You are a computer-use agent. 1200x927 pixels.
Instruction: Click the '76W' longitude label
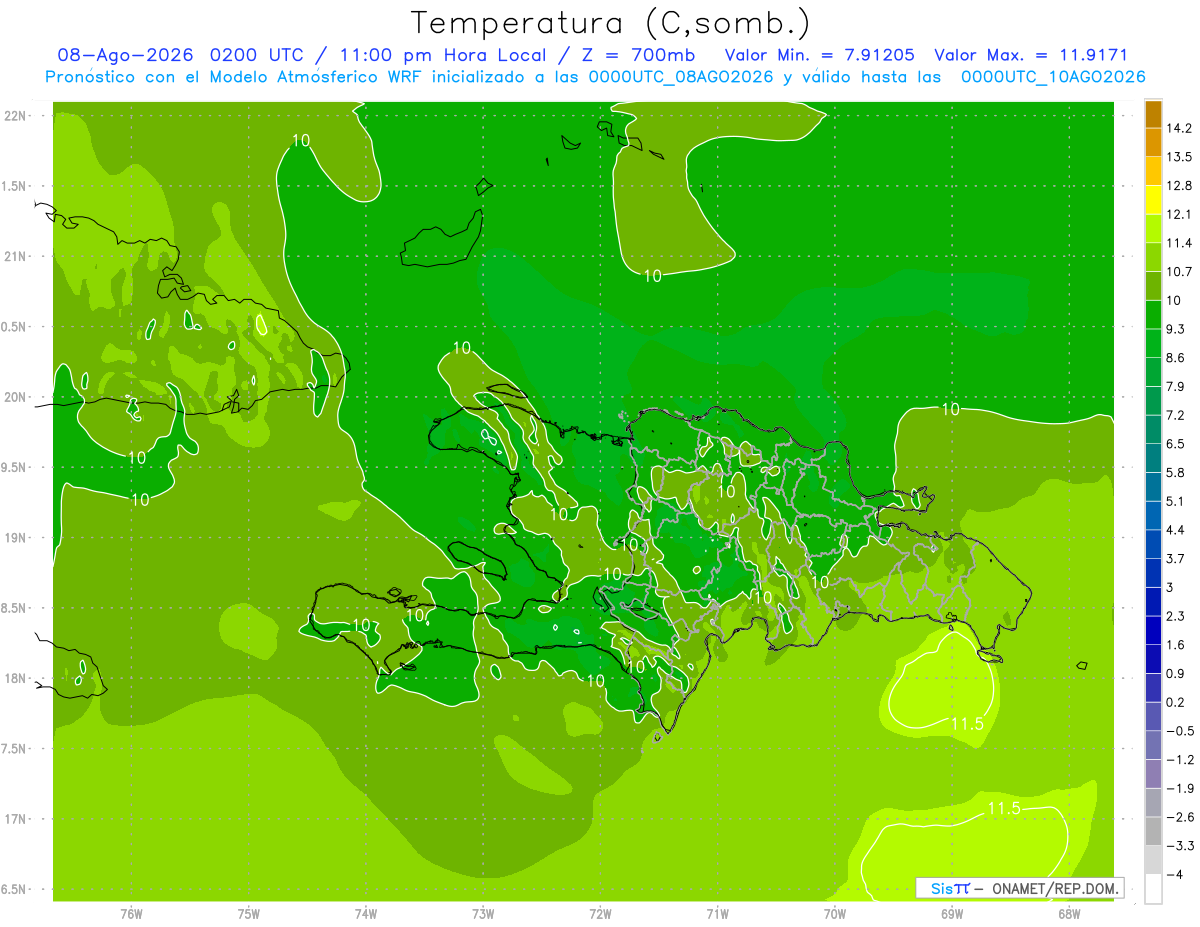131,914
